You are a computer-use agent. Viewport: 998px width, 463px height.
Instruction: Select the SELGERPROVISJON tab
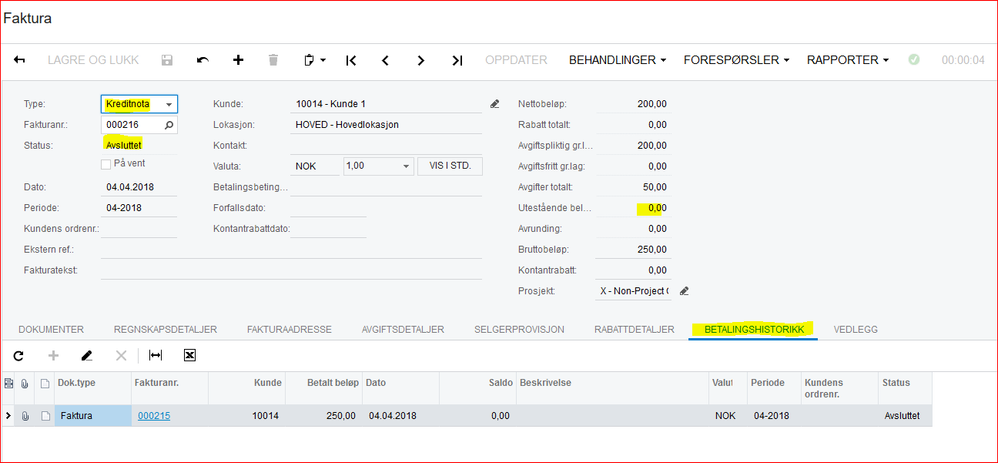[x=519, y=329]
